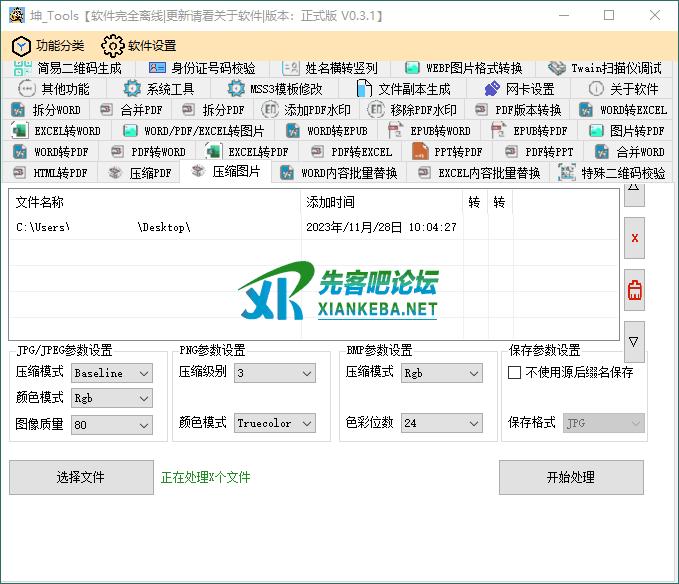
Task: Click the red trash clear list icon
Action: tap(634, 291)
